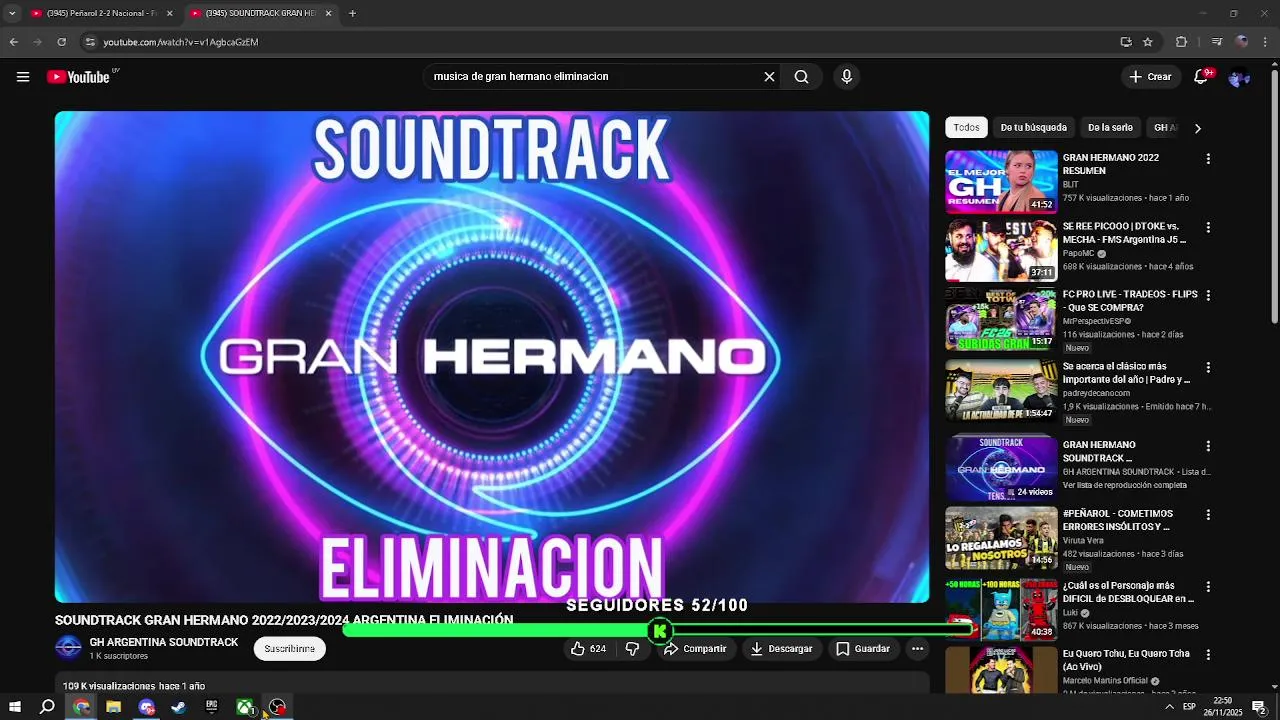Open Windows notification center icon

(1259, 707)
